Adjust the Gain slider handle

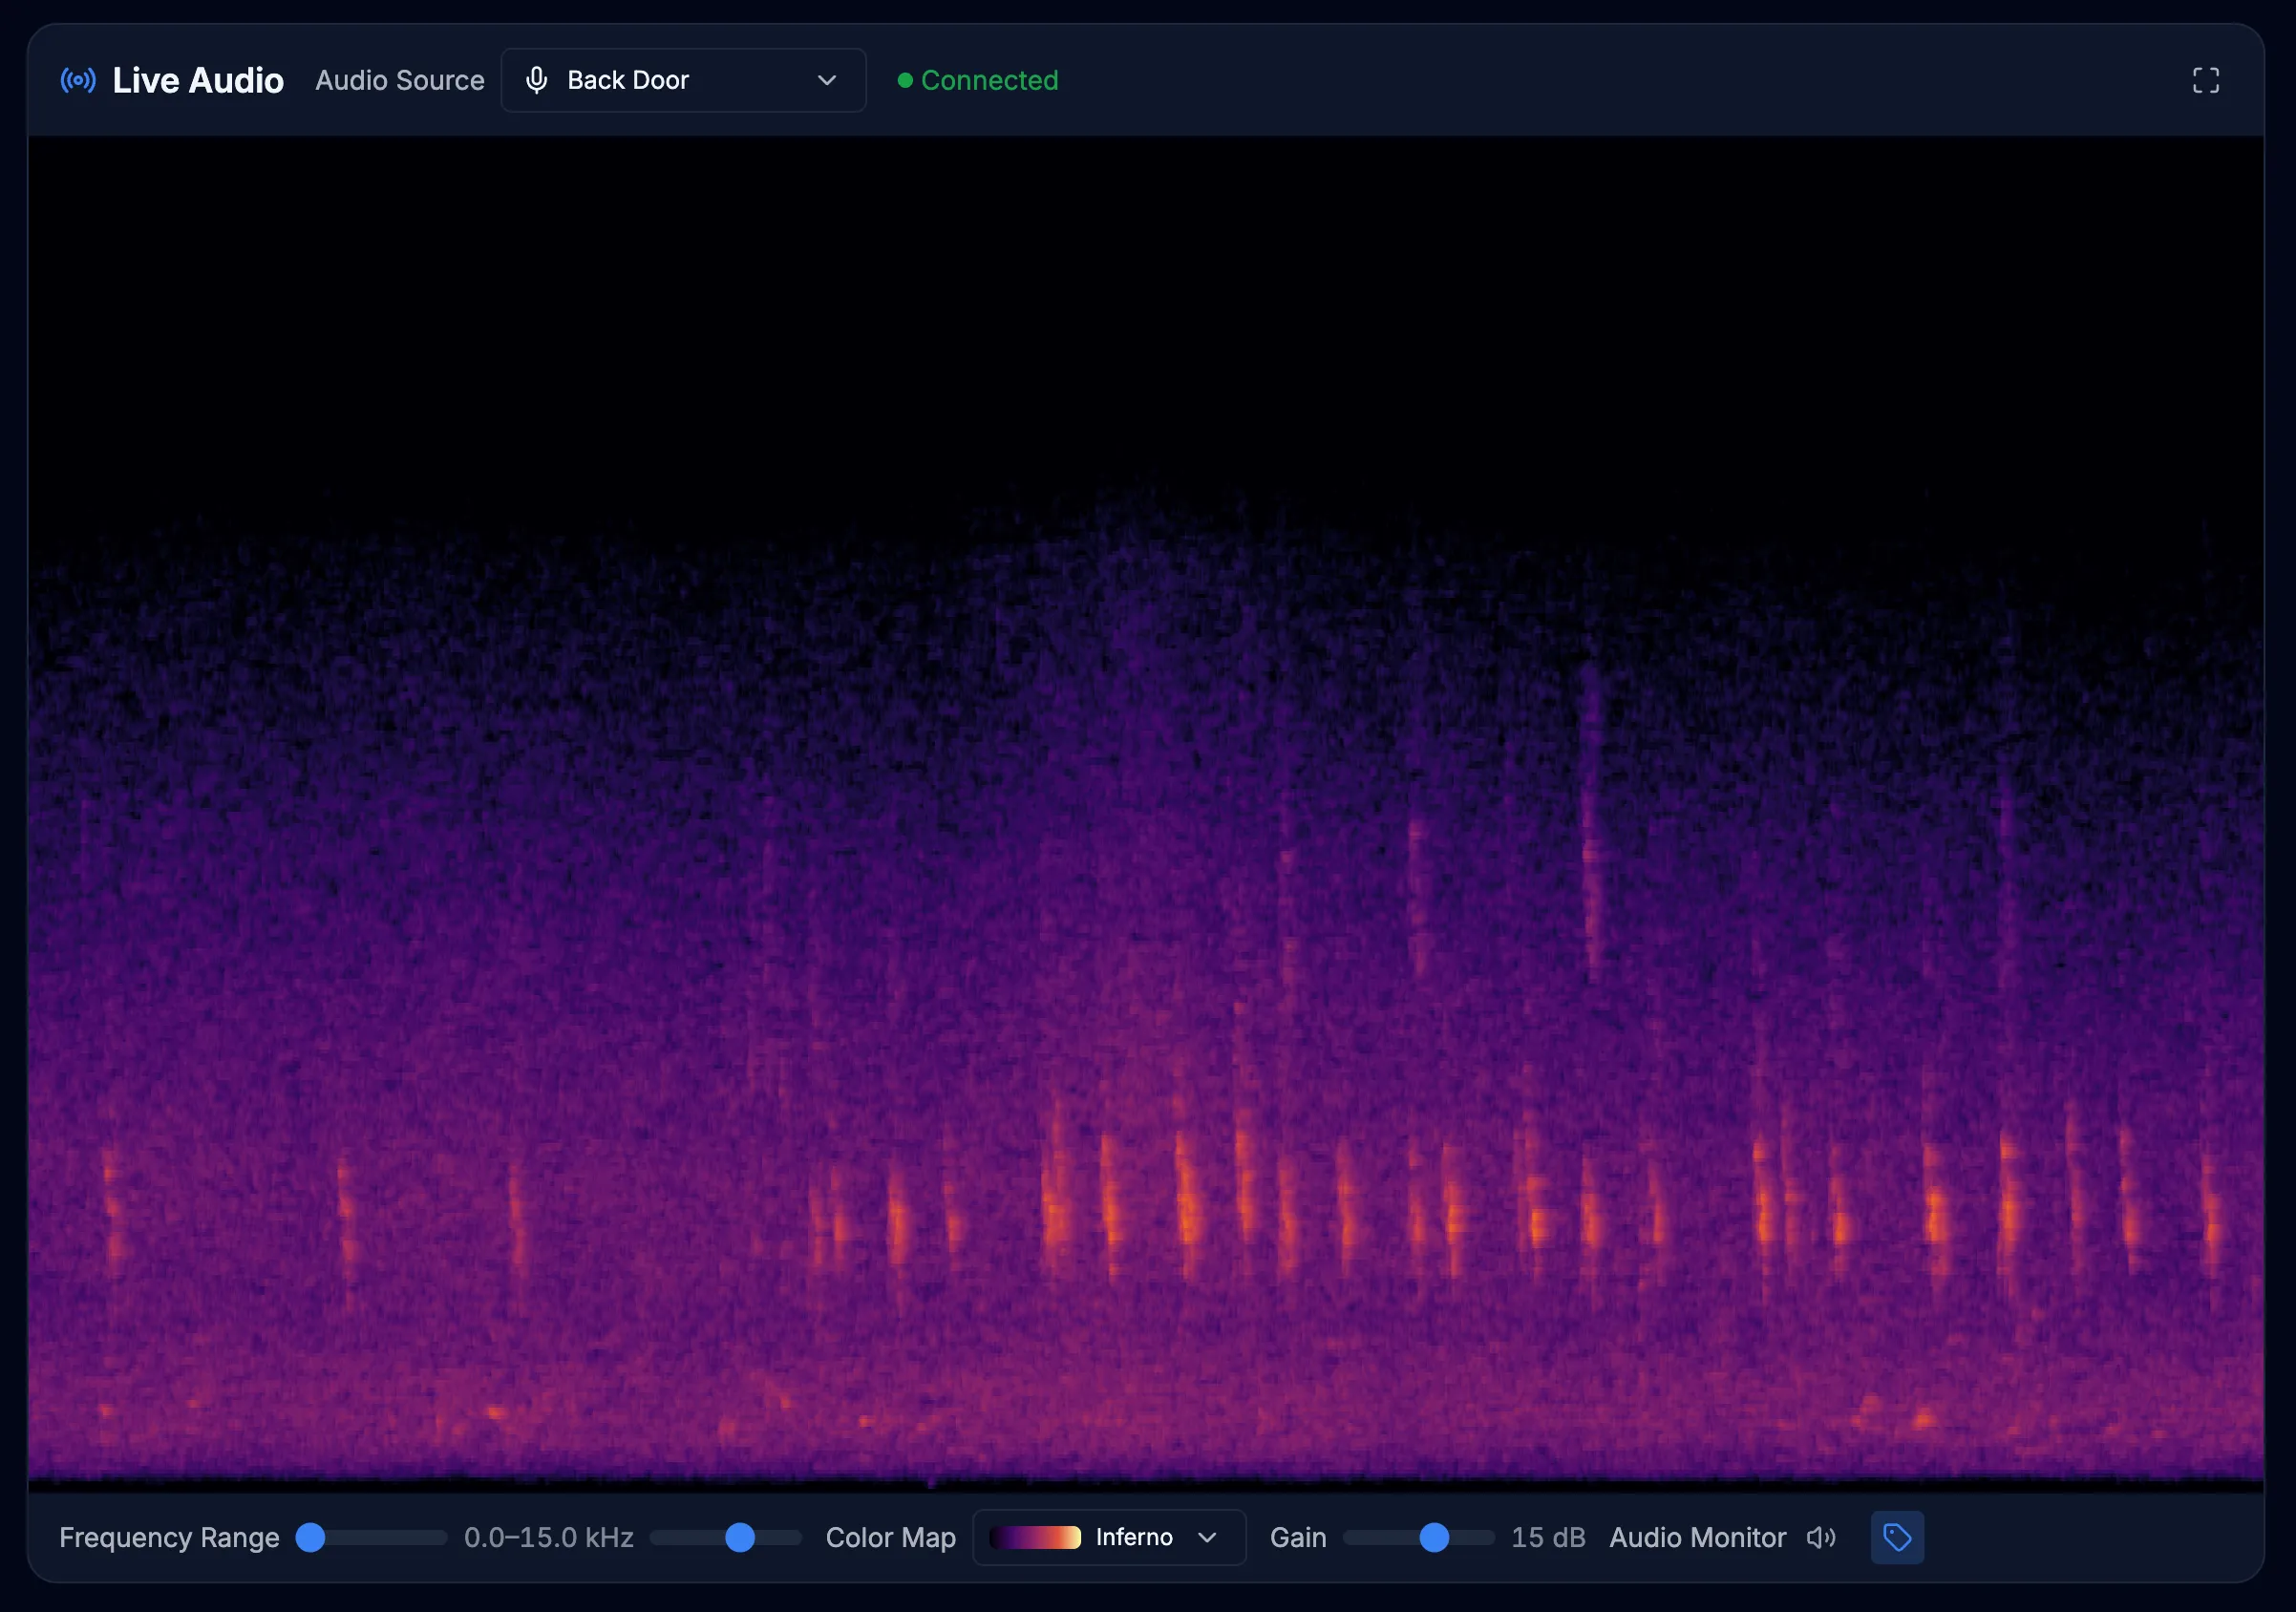click(x=1434, y=1537)
